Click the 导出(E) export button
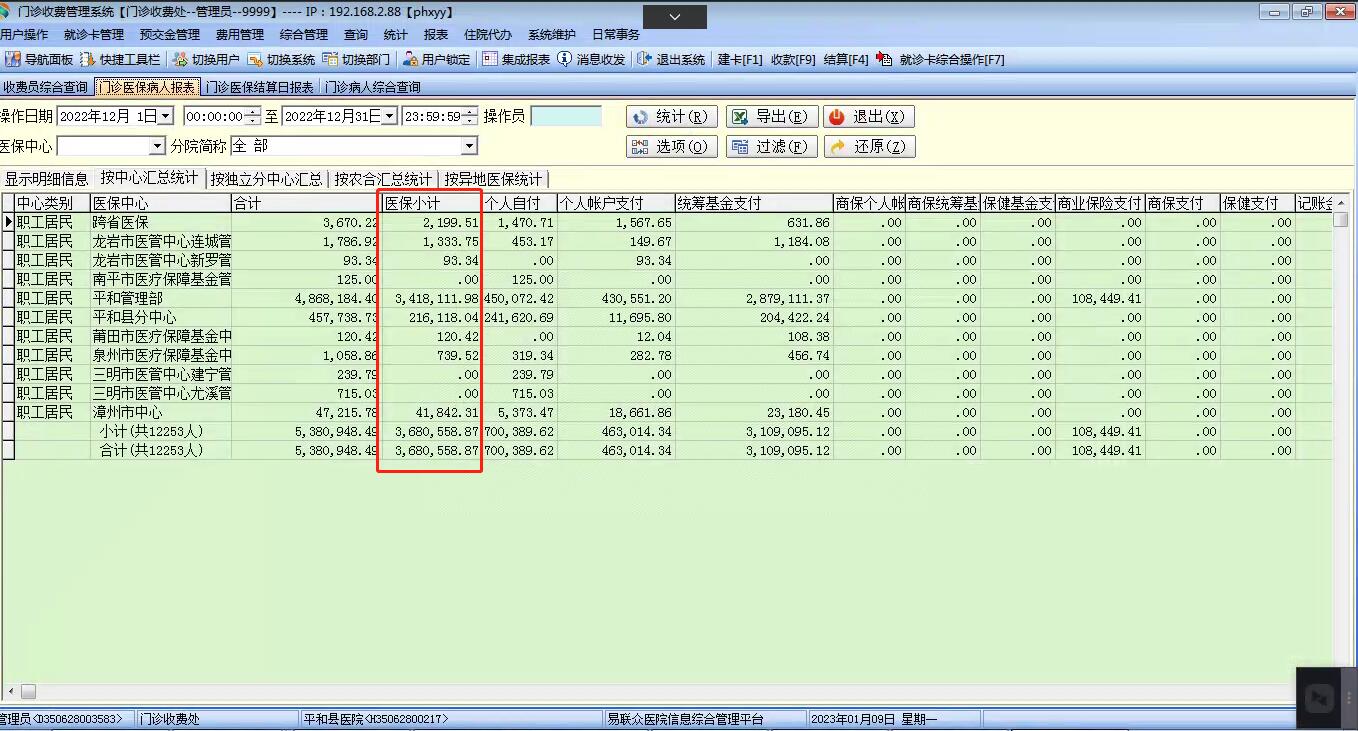The image size is (1358, 731). 772,117
